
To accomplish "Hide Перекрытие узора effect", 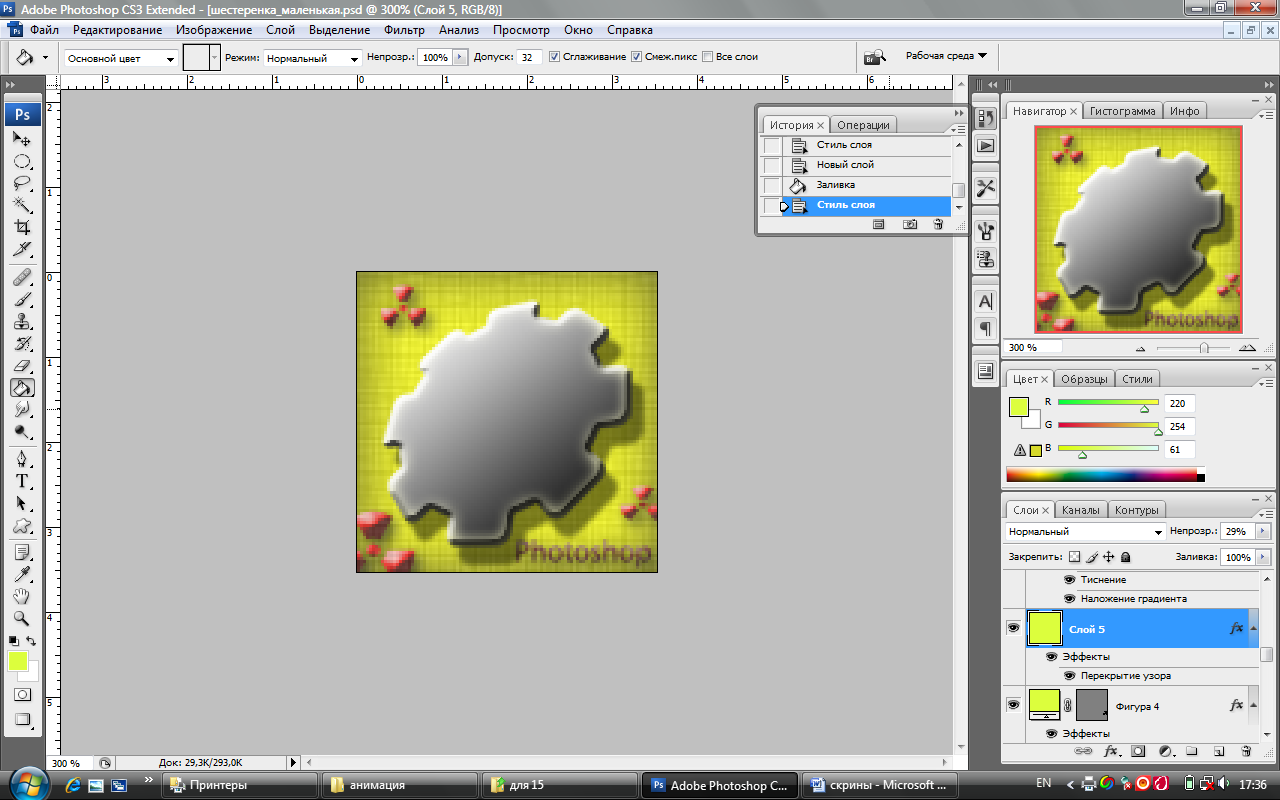I will [1069, 676].
